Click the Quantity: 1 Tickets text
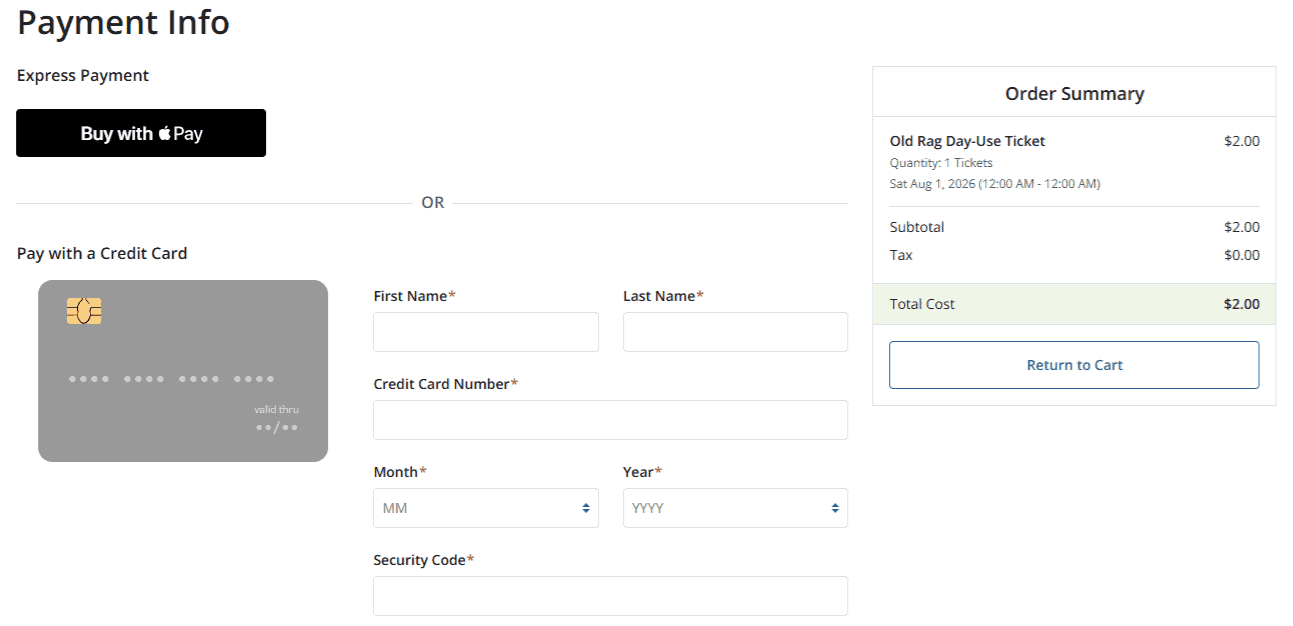 pos(941,162)
